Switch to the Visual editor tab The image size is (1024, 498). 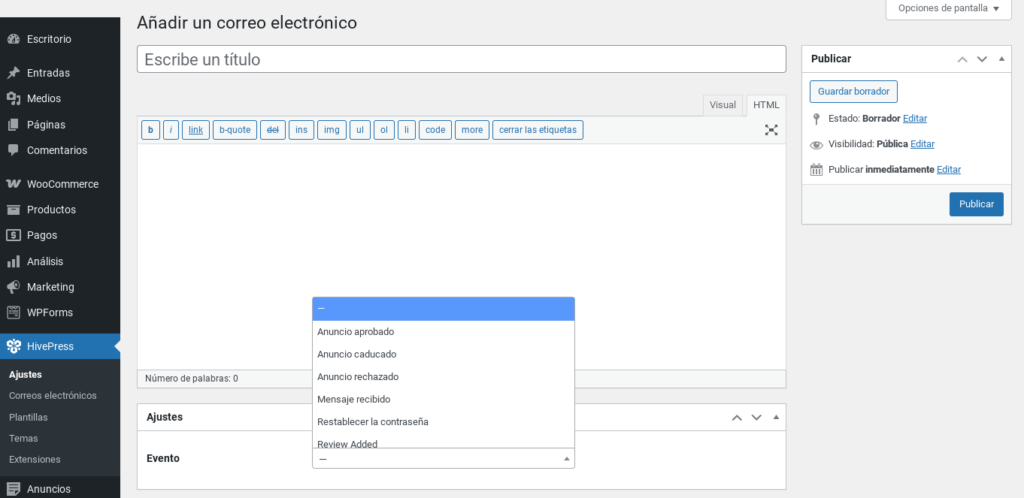pos(722,105)
